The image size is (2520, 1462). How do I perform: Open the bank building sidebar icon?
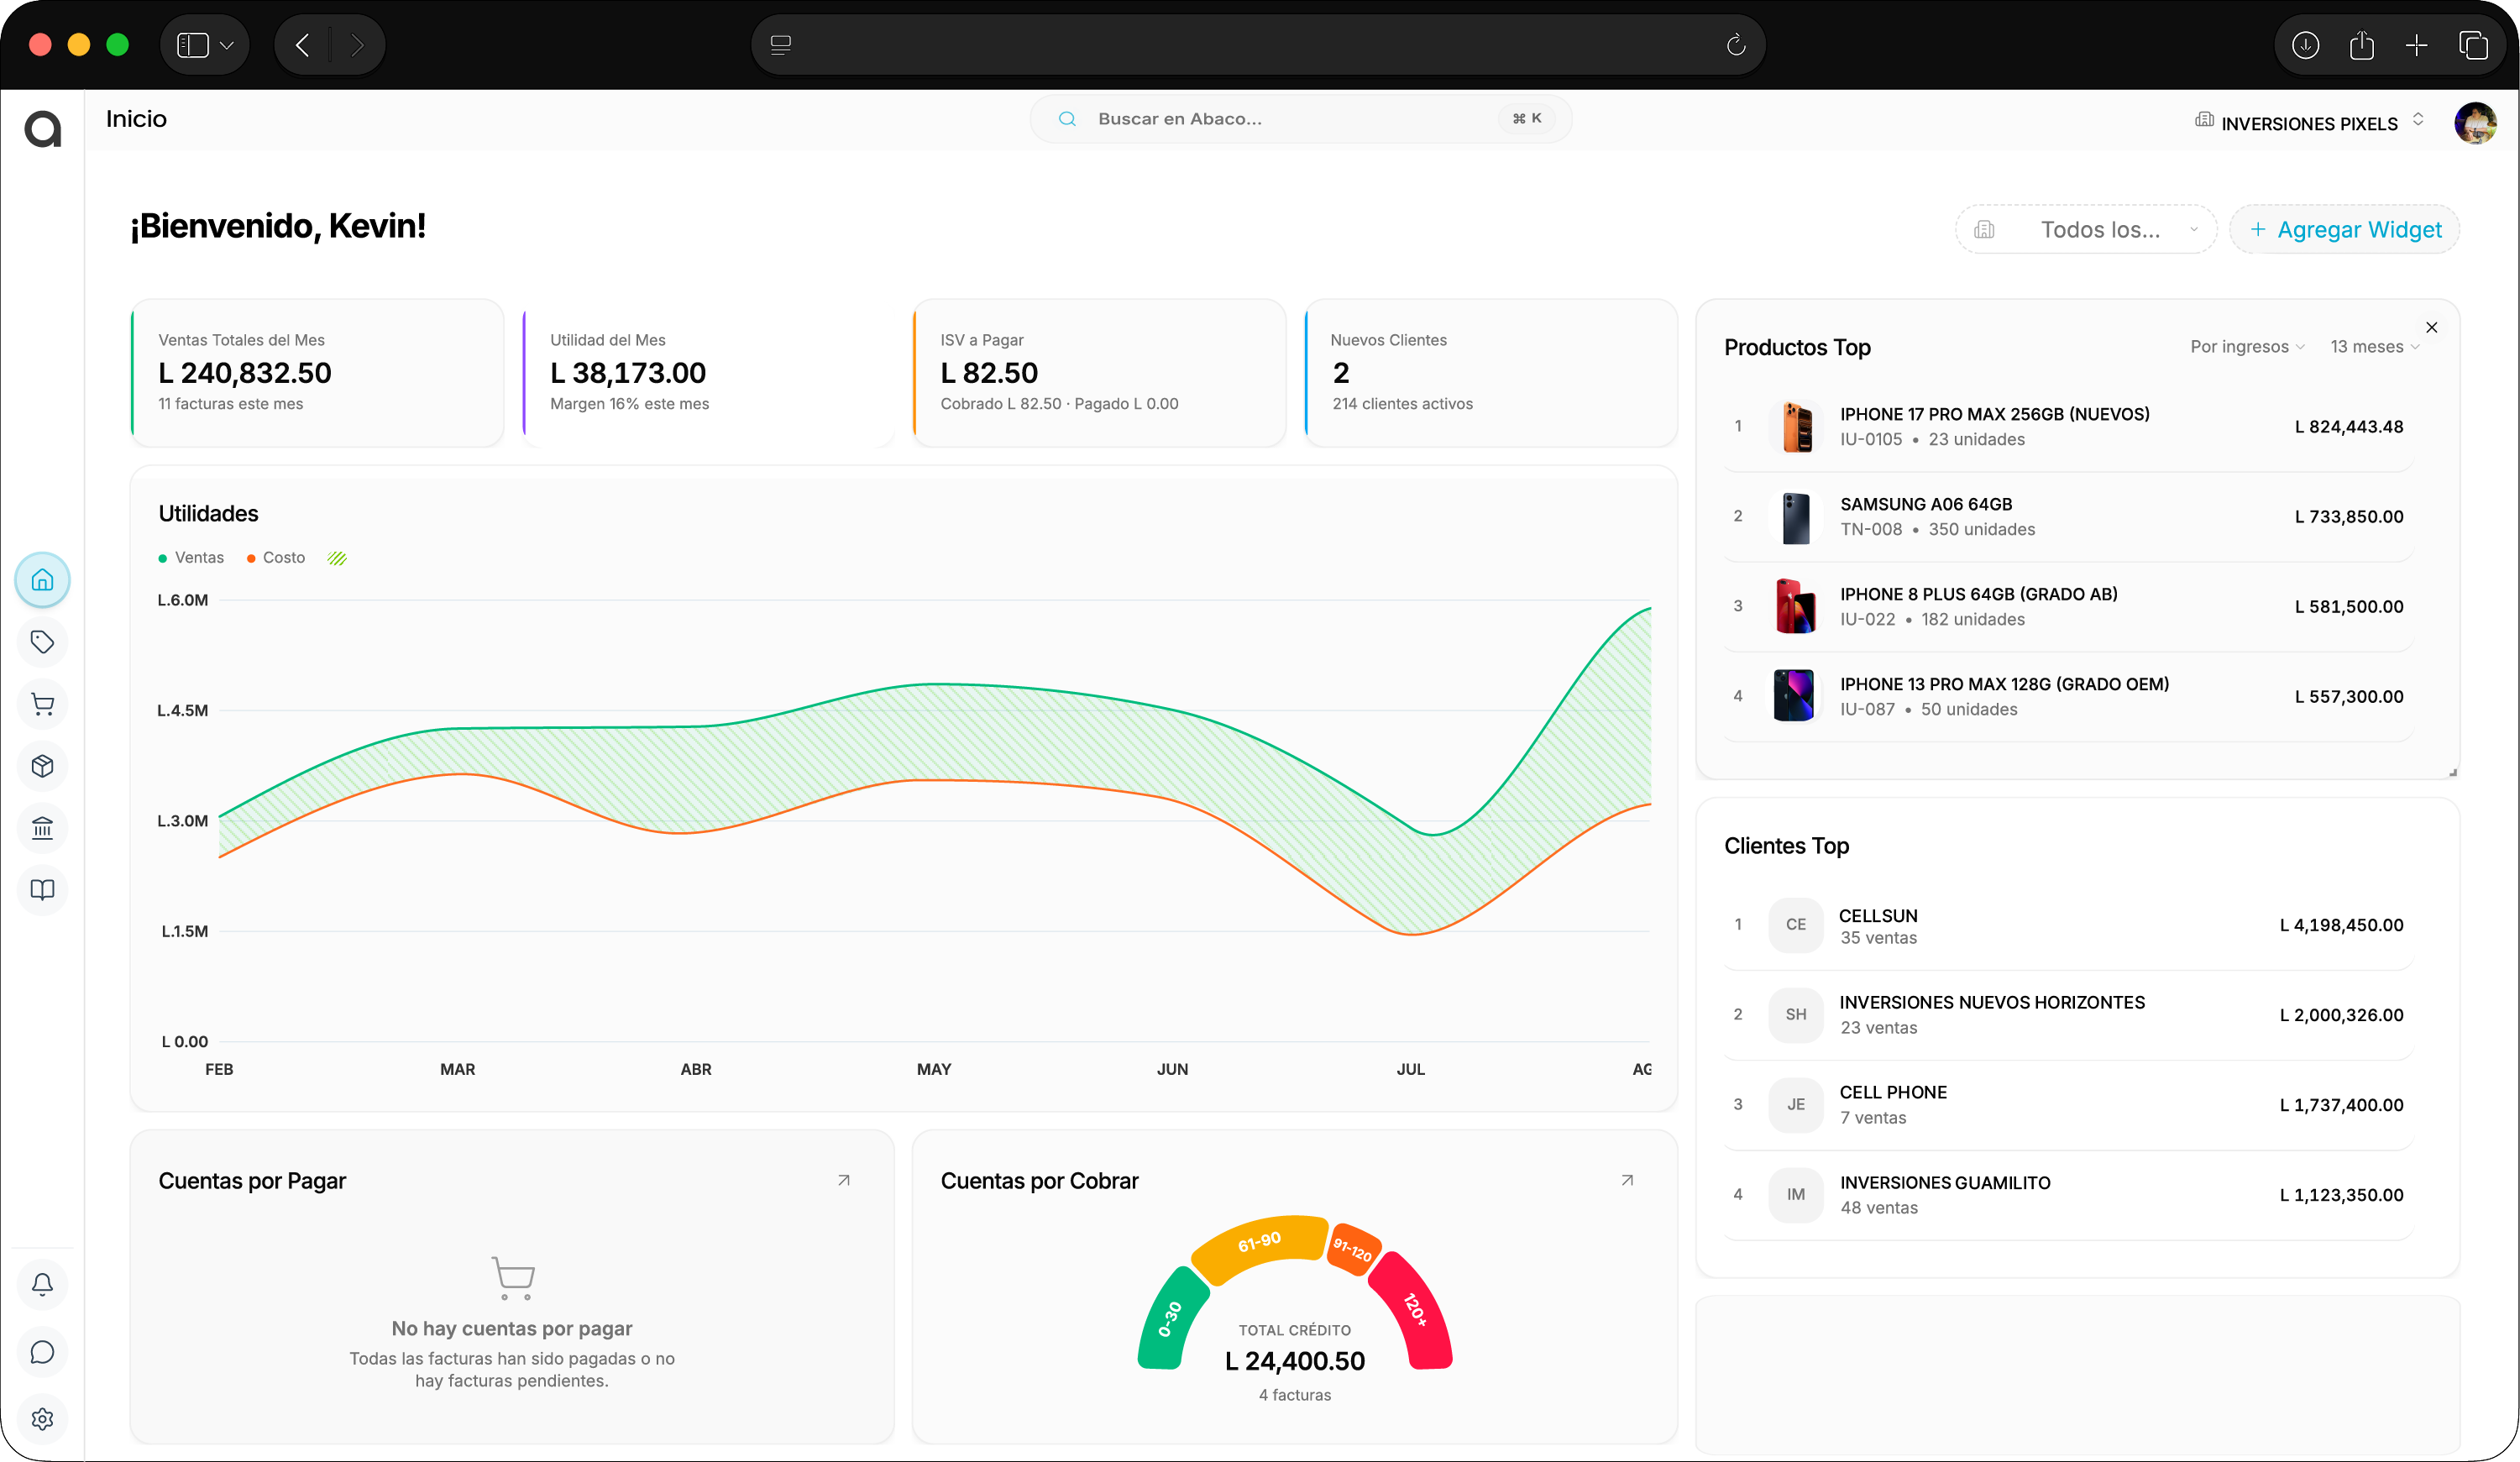pyautogui.click(x=42, y=828)
